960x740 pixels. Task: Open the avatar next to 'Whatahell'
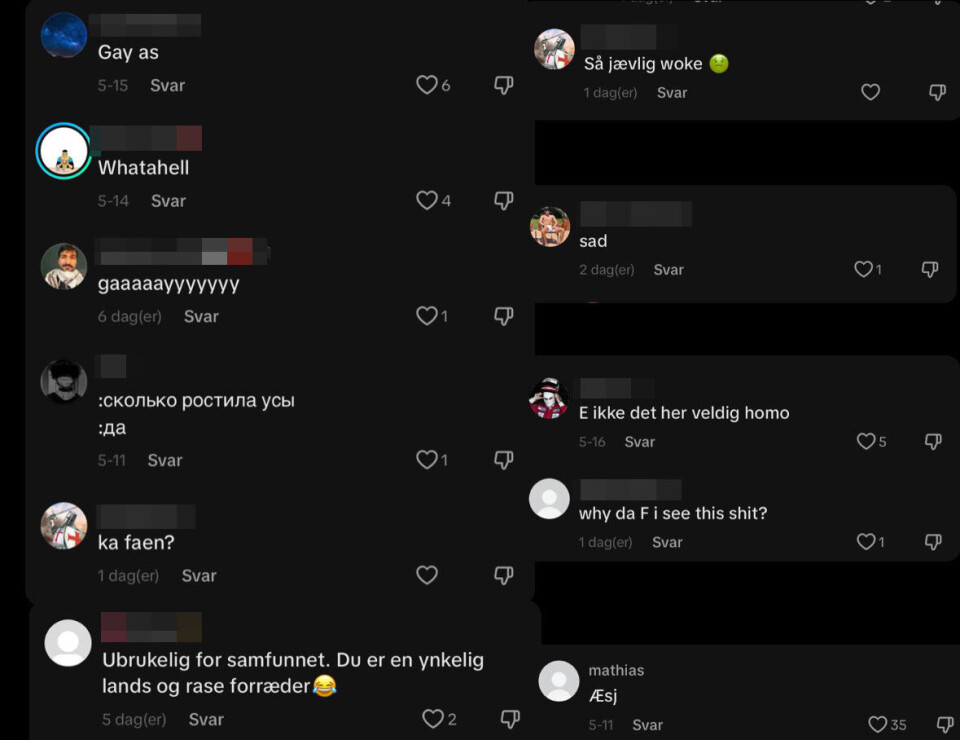64,152
